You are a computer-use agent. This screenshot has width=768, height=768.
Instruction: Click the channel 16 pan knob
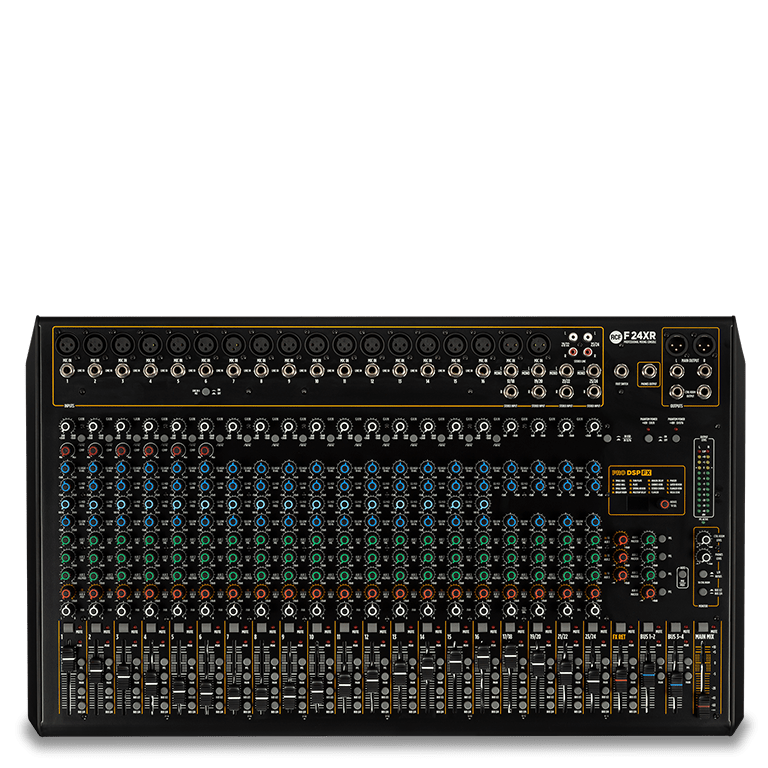pos(483,609)
